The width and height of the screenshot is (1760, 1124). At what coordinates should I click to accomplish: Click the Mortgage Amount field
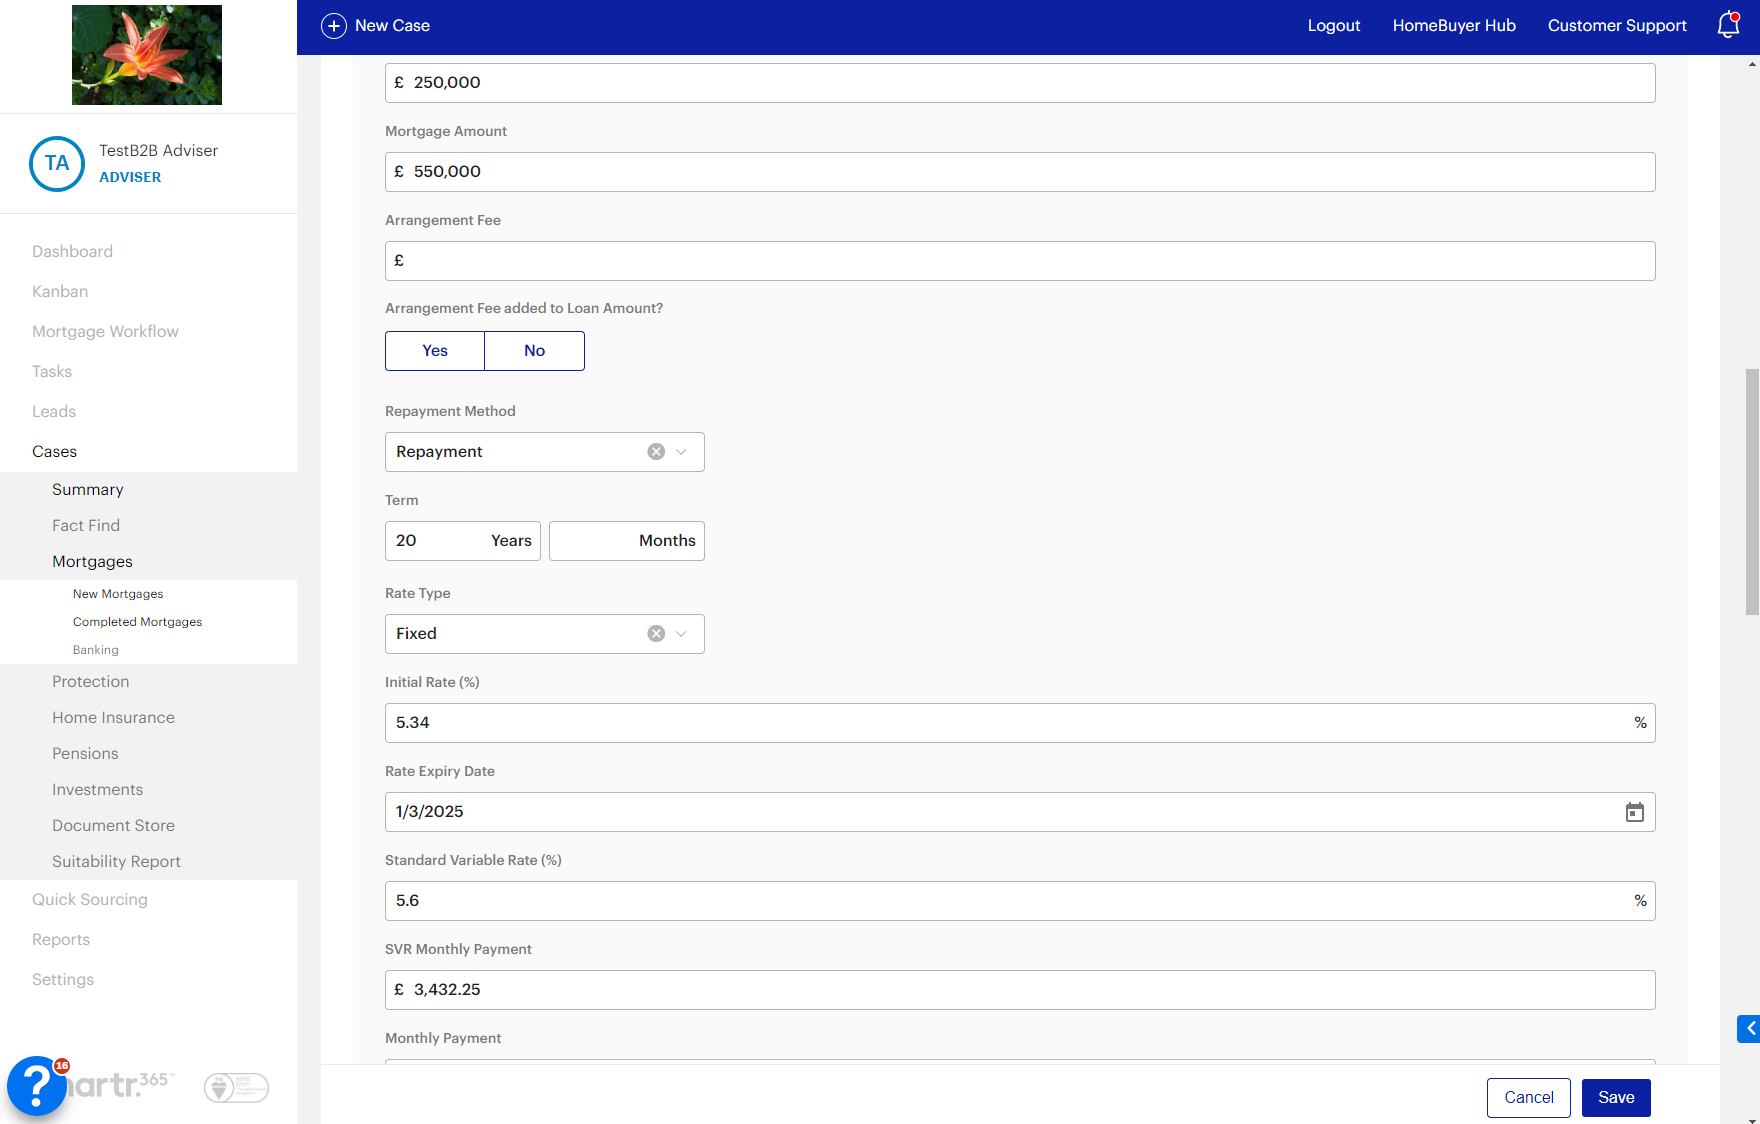pyautogui.click(x=1020, y=172)
